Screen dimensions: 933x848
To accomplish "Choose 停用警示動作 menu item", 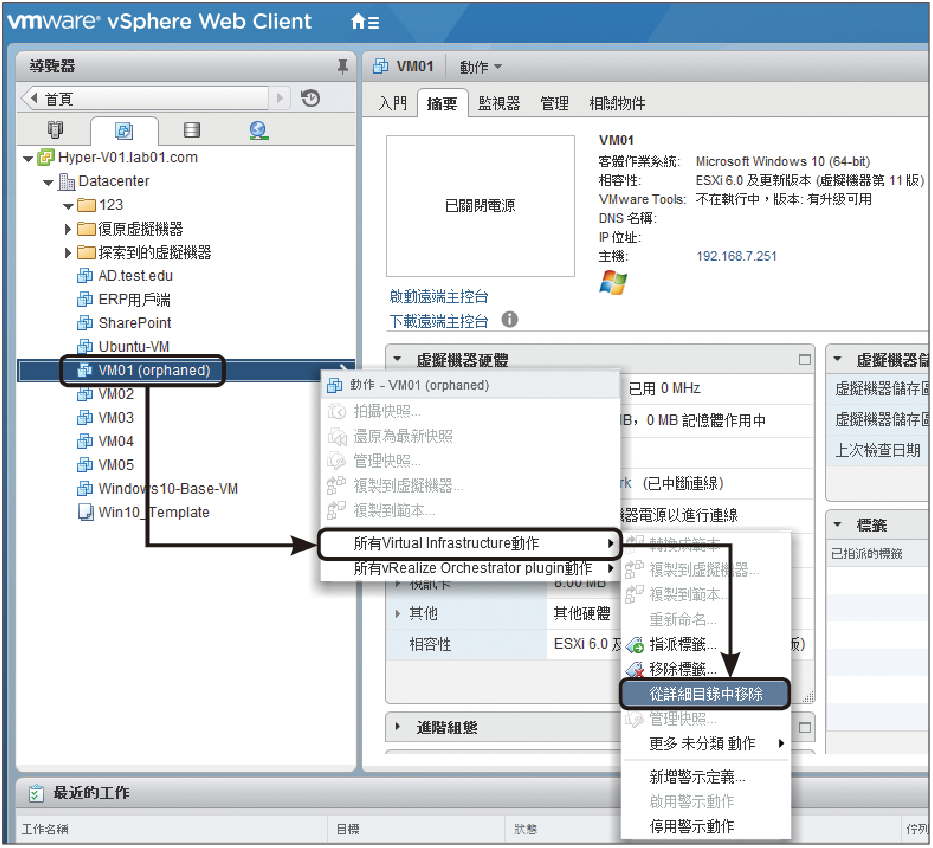I will click(706, 826).
